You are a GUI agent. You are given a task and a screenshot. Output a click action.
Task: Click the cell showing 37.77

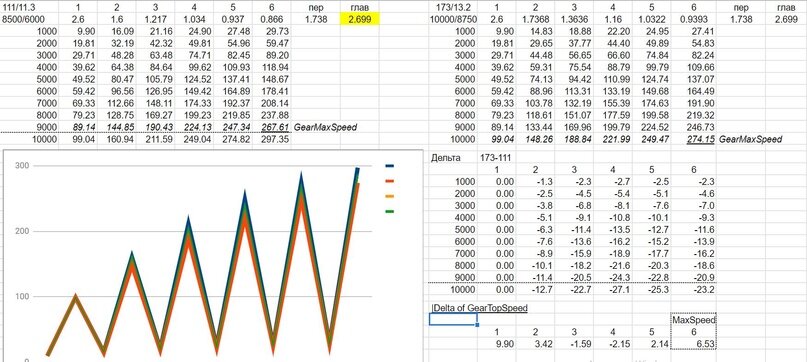pos(574,43)
